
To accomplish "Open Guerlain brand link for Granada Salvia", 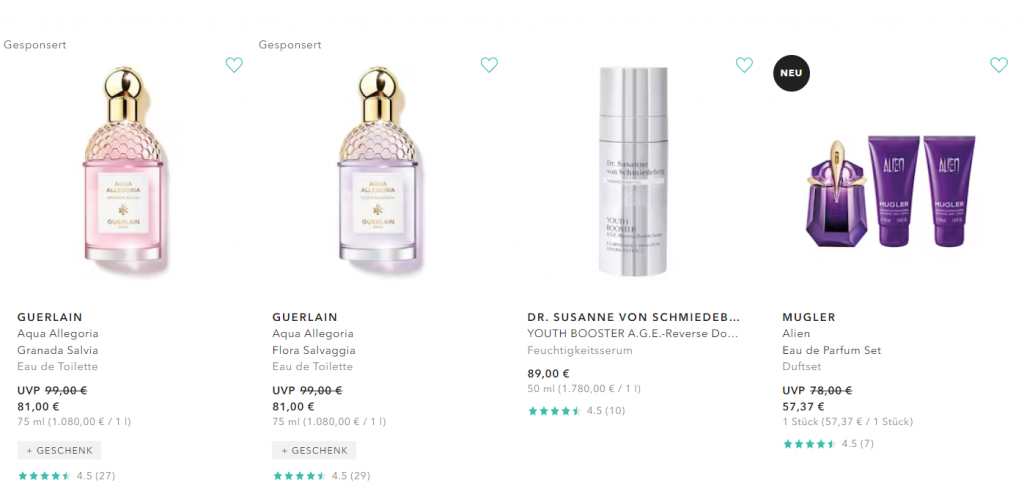I will click(50, 317).
